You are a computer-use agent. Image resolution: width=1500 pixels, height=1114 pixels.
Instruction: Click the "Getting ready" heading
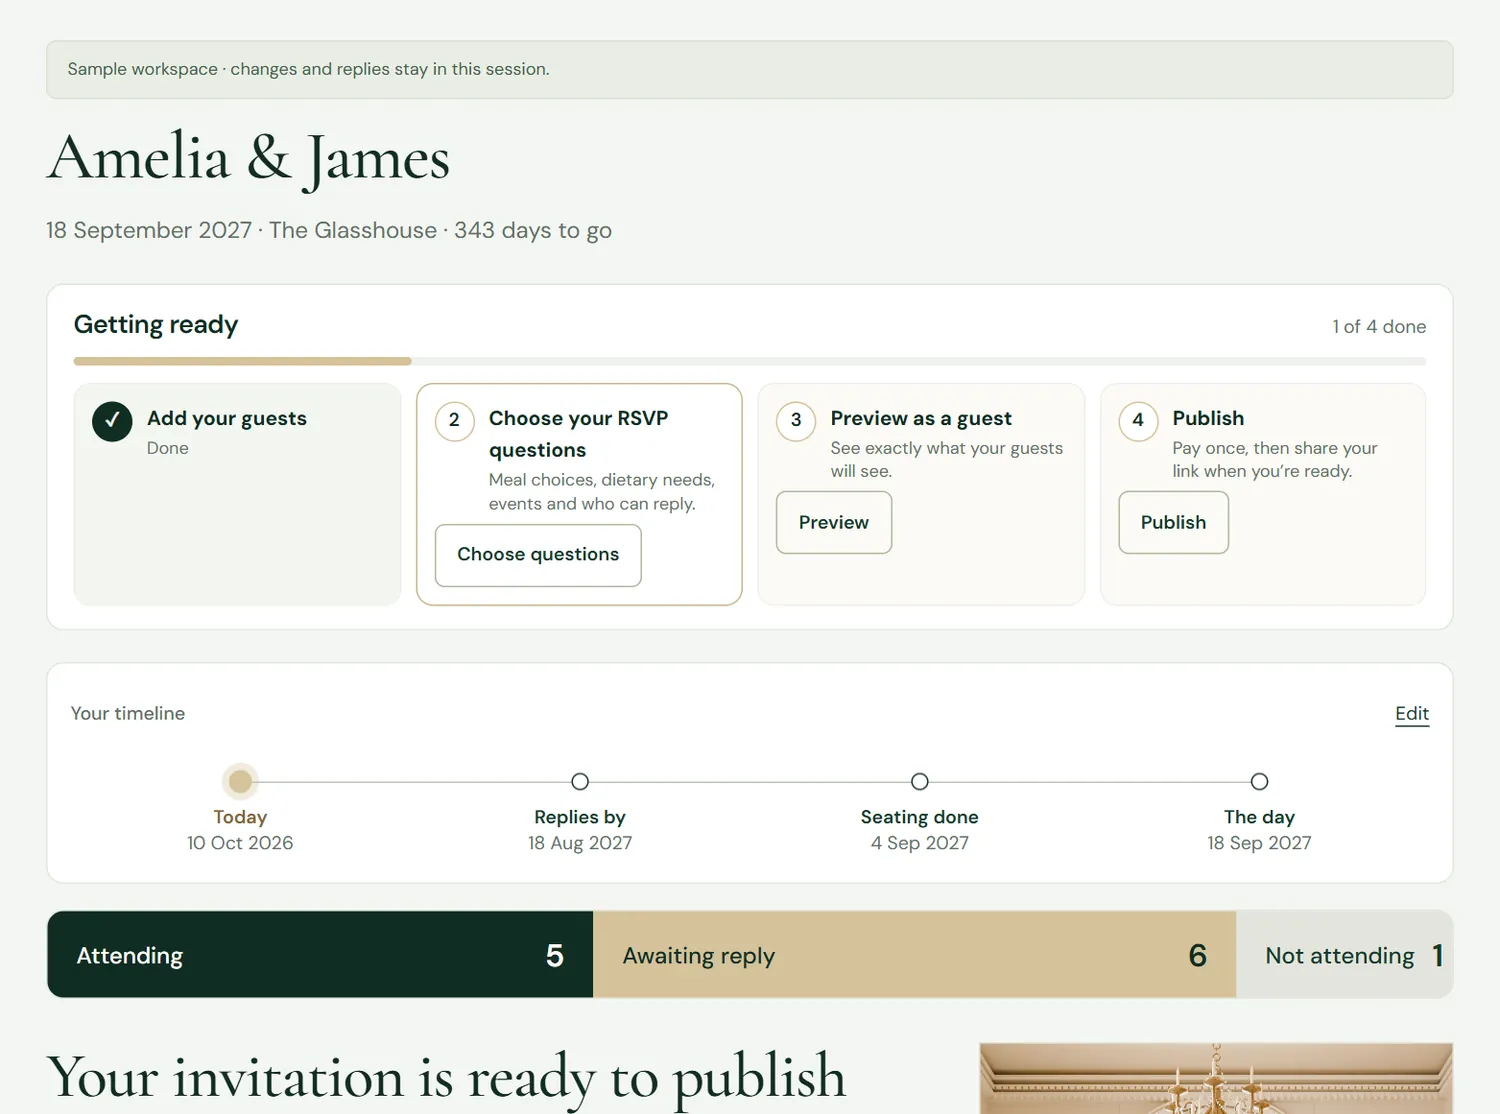(x=156, y=325)
